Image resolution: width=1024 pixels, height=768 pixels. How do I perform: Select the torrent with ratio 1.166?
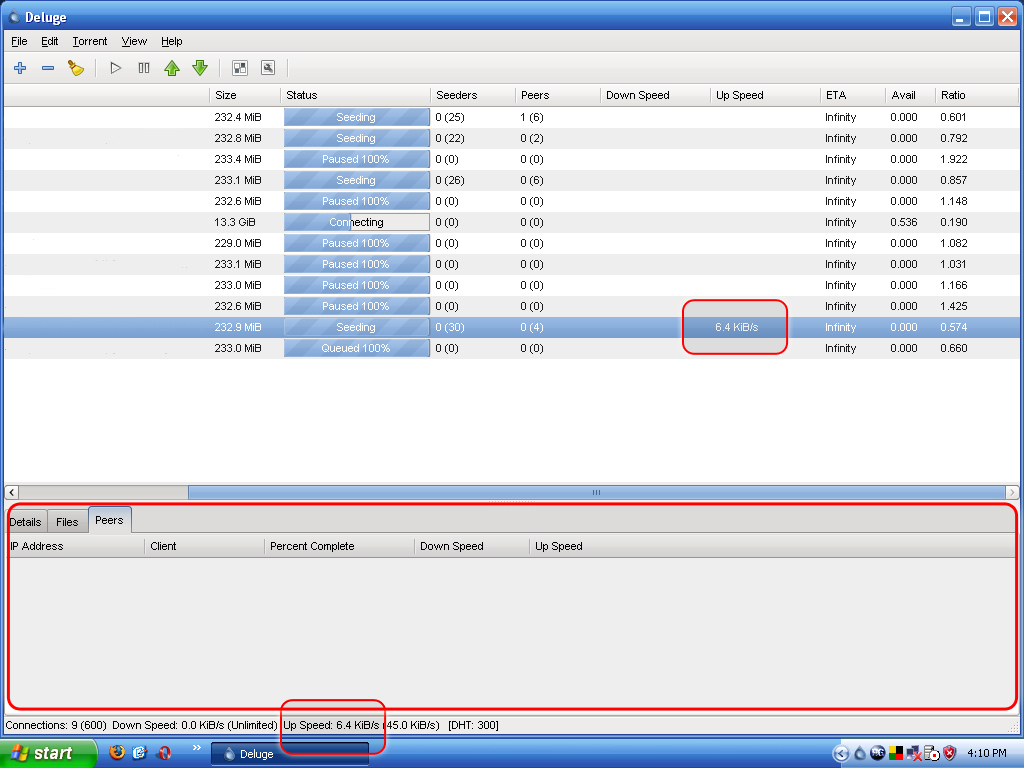[511, 285]
